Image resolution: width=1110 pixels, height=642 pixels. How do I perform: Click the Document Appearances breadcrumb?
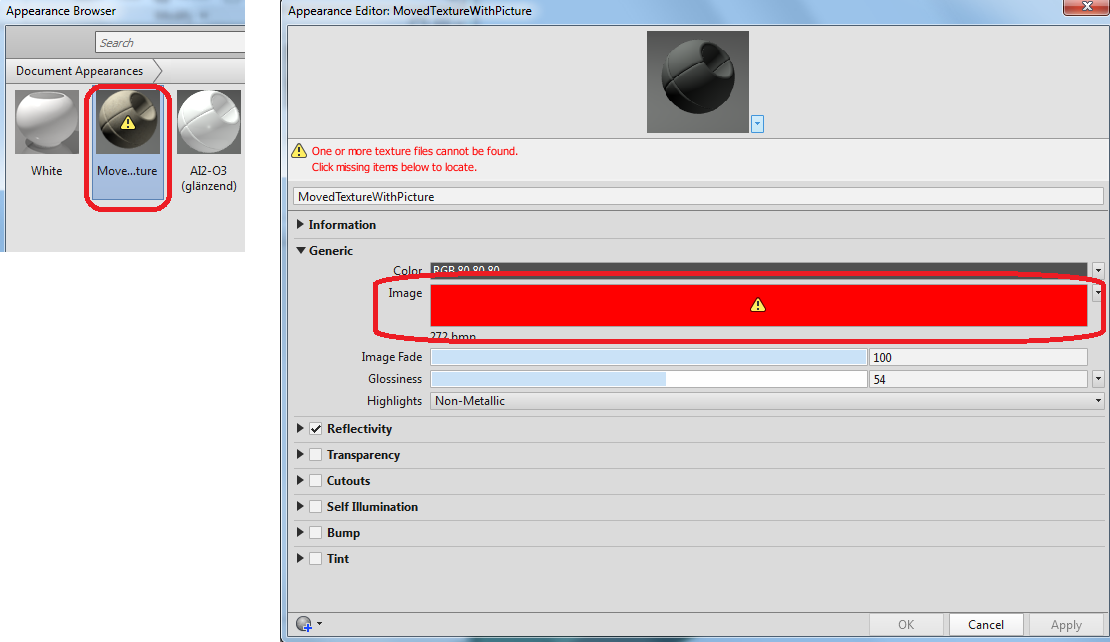79,71
